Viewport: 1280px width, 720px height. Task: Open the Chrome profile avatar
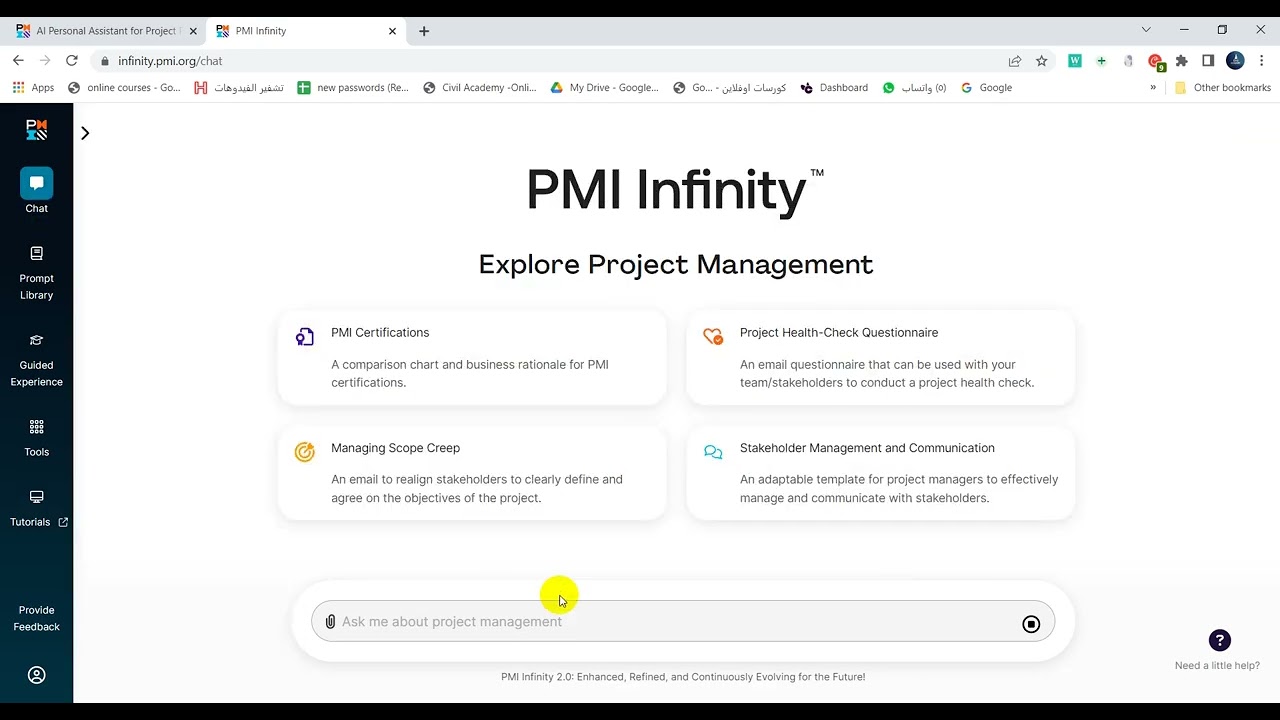coord(1235,61)
